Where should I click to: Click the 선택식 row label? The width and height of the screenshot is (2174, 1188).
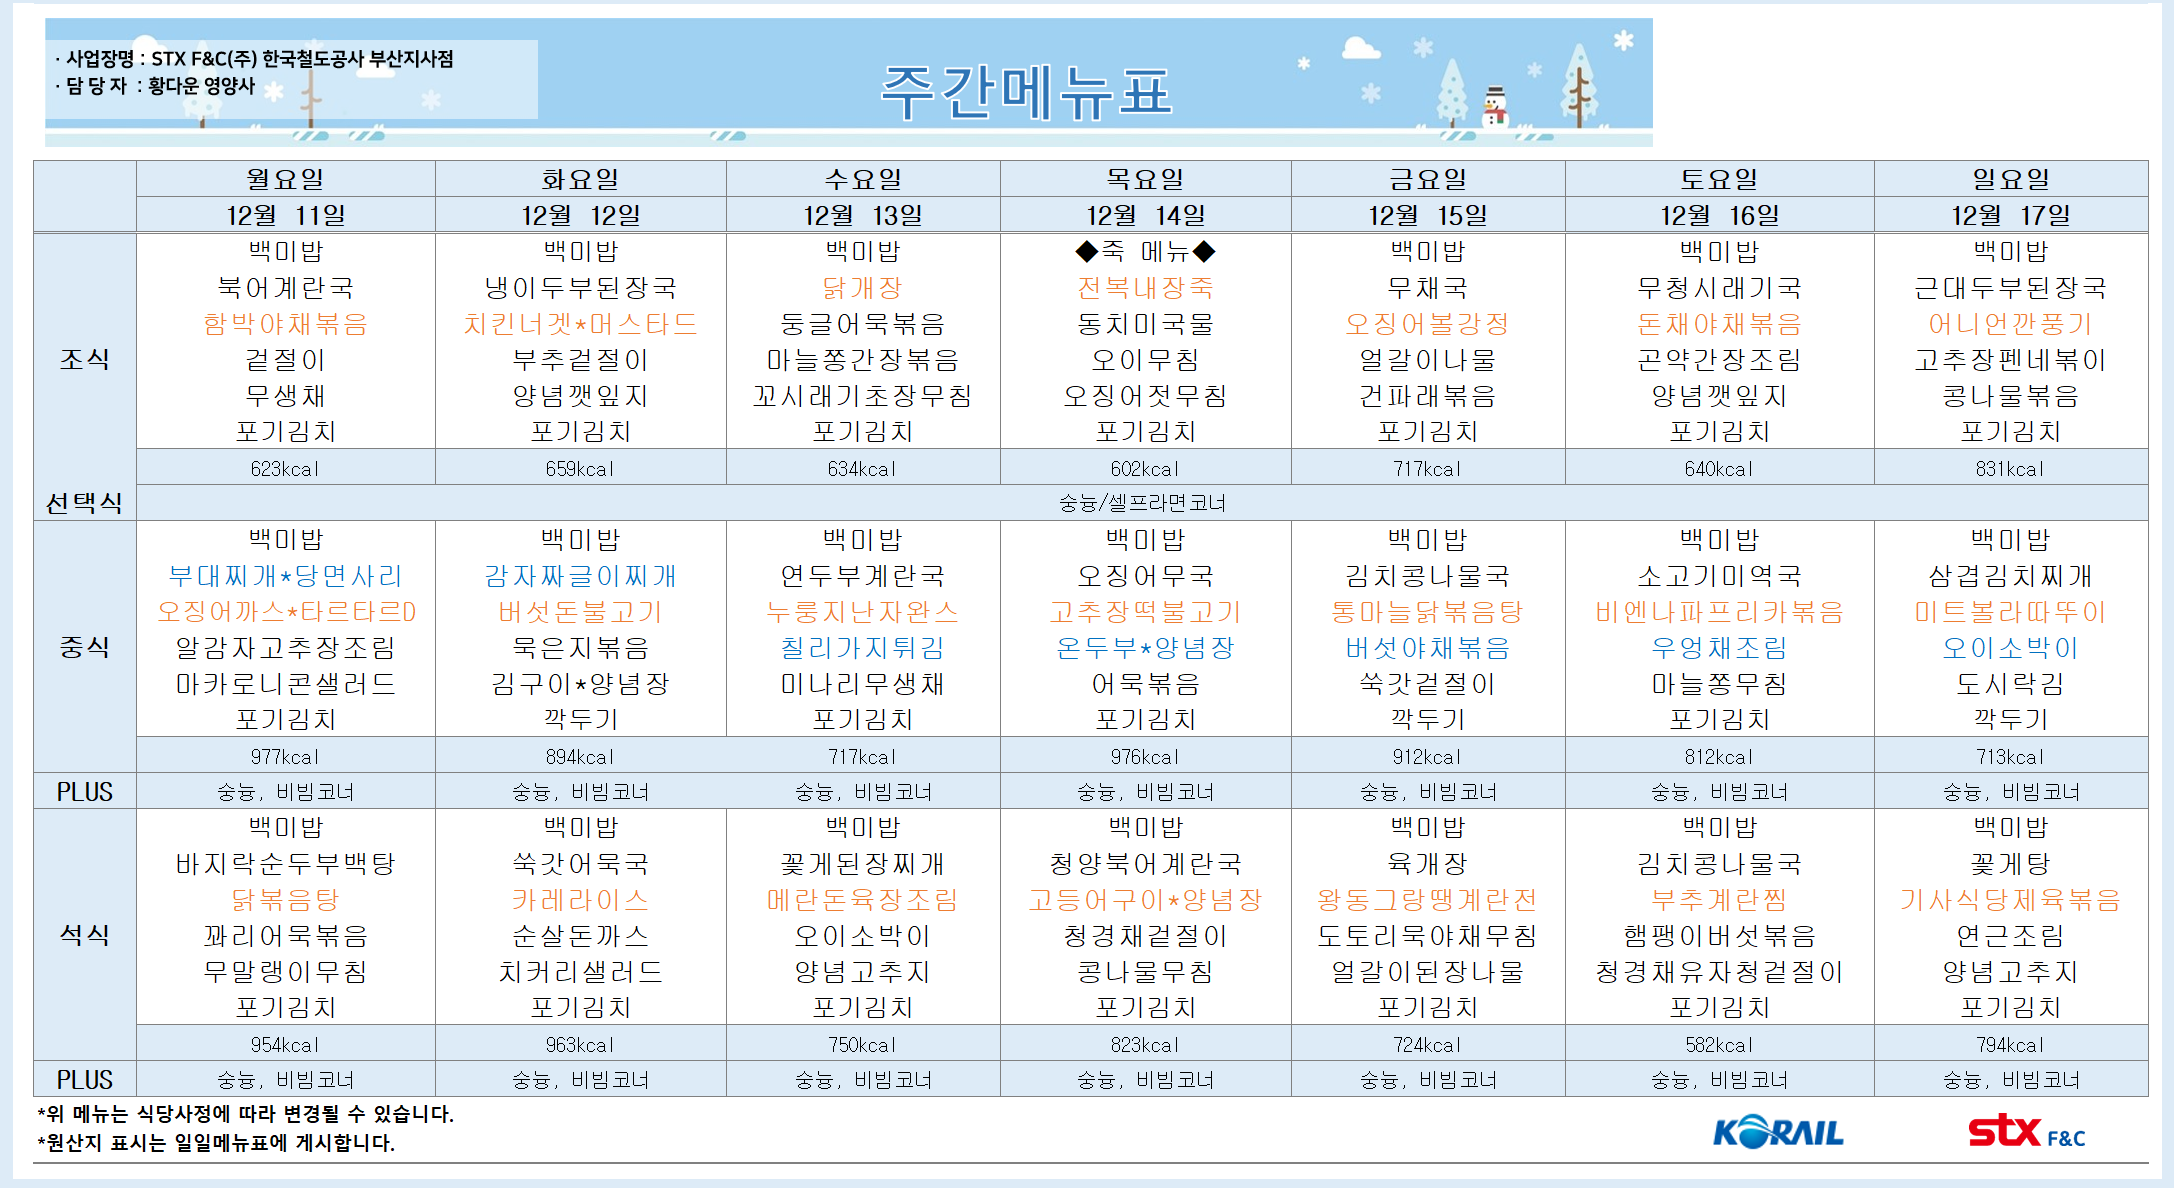pos(84,503)
